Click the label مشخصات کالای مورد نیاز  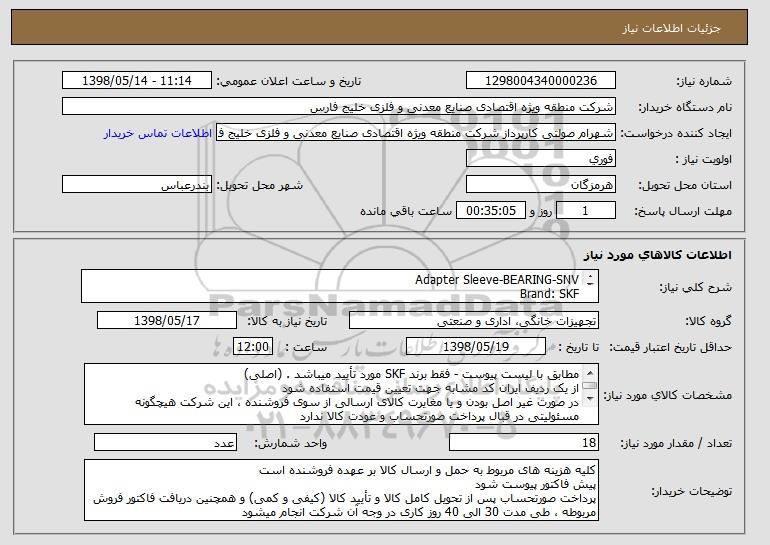click(668, 395)
